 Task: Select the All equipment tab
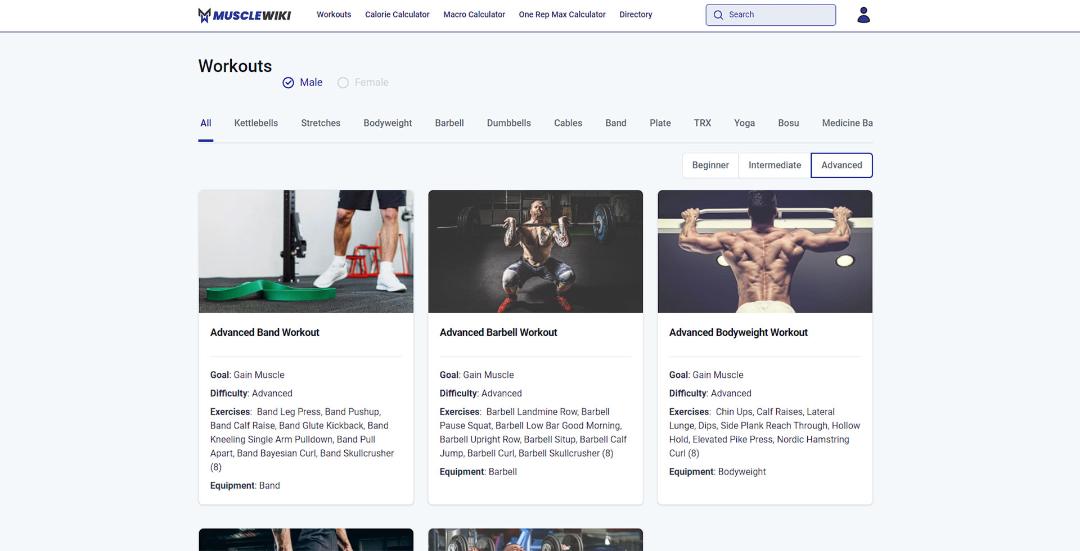point(205,123)
